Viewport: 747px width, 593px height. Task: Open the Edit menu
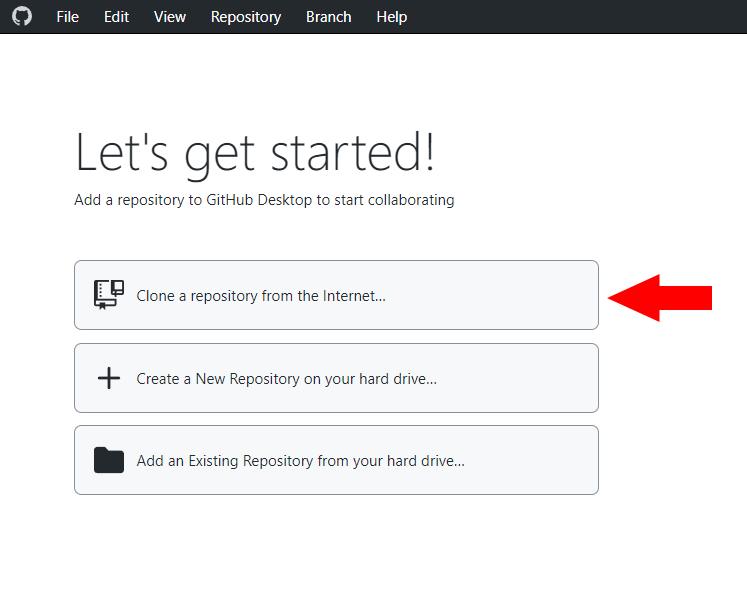[x=116, y=17]
